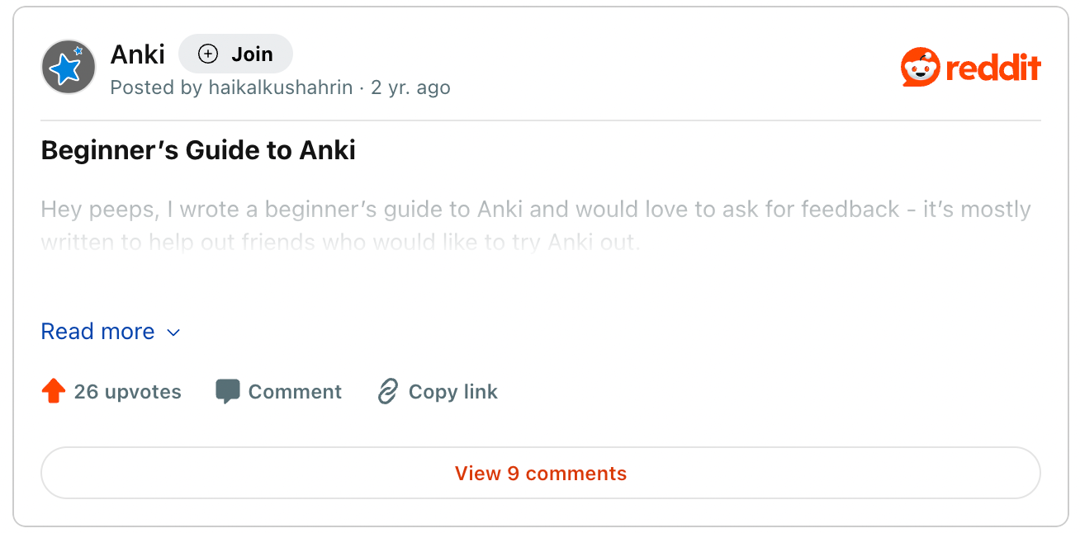The width and height of the screenshot is (1080, 533).
Task: Click the orange upvote arrow icon
Action: [x=53, y=392]
